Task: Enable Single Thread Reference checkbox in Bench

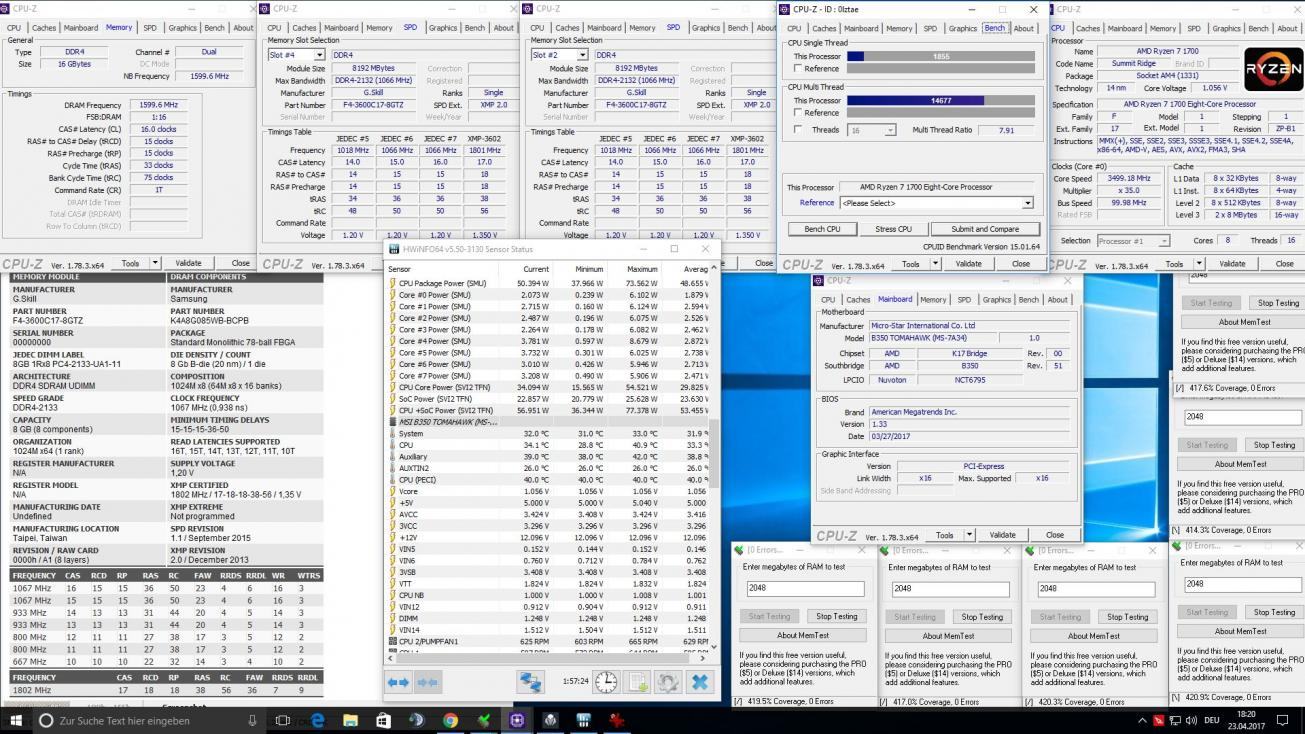Action: pos(796,69)
